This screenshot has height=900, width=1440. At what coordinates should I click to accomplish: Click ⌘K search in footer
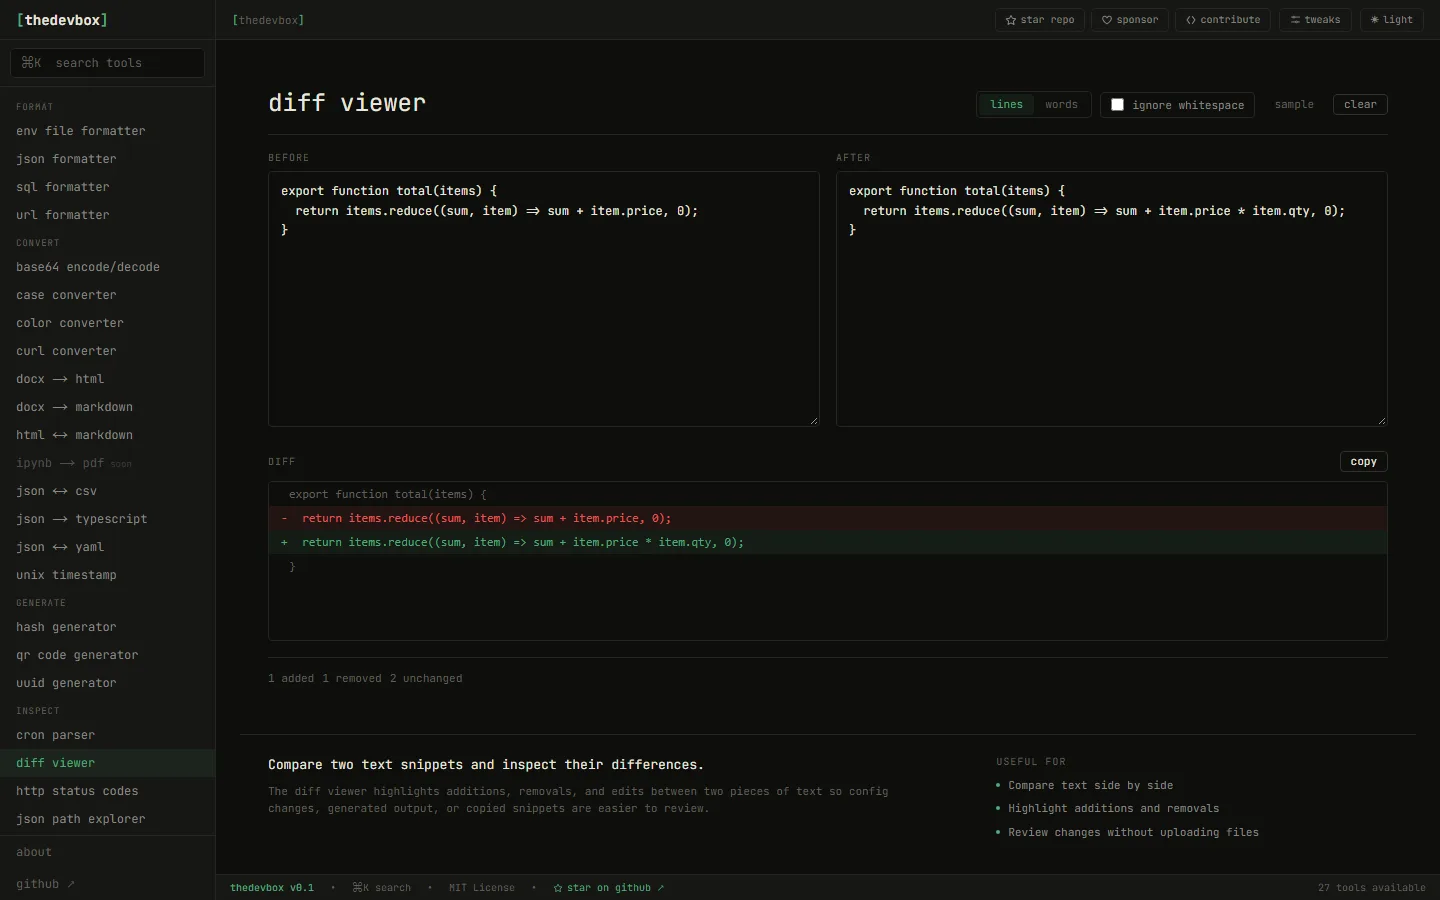pos(382,888)
